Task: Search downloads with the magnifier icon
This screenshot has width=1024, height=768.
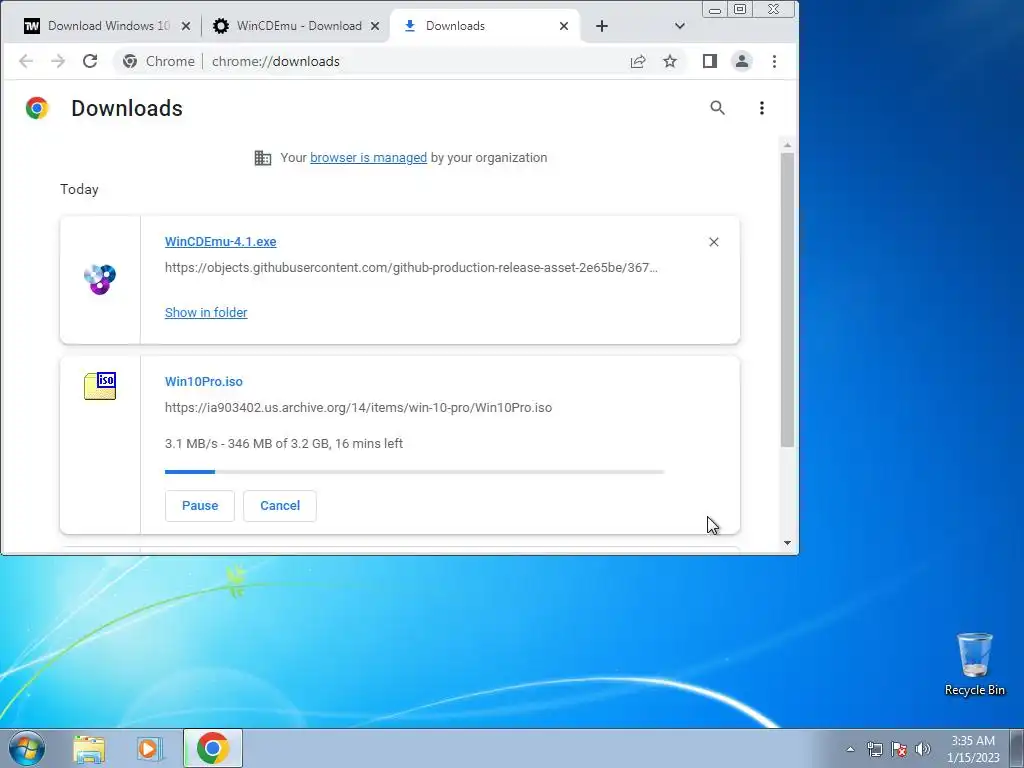Action: [718, 108]
